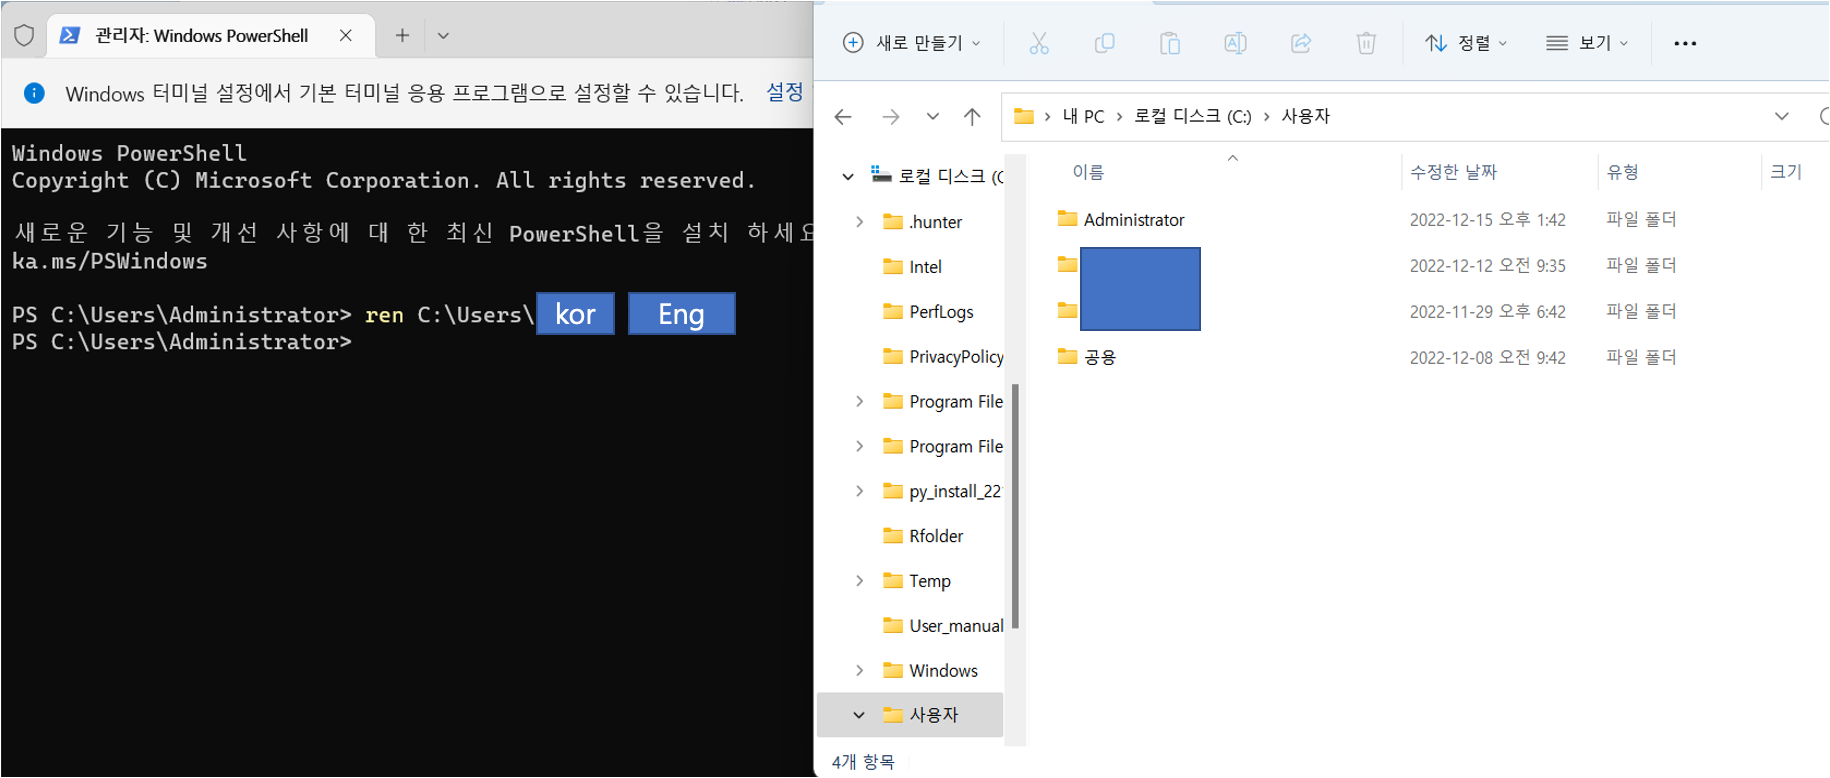This screenshot has height=778, width=1830.
Task: Select the 사용자 folder in tree
Action: click(x=910, y=715)
